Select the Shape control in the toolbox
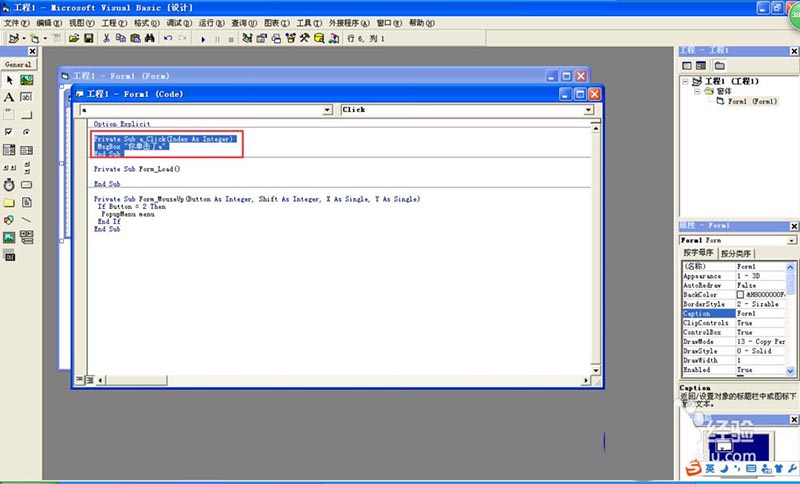The image size is (800, 484). 9,220
